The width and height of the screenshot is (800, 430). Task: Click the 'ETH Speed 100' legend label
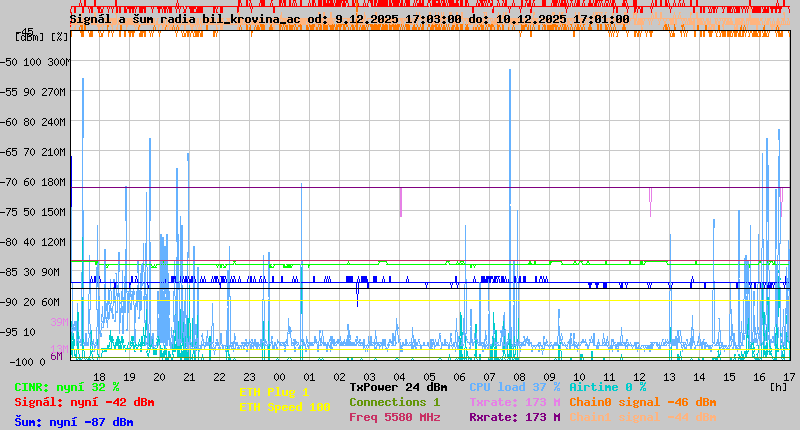pyautogui.click(x=285, y=407)
